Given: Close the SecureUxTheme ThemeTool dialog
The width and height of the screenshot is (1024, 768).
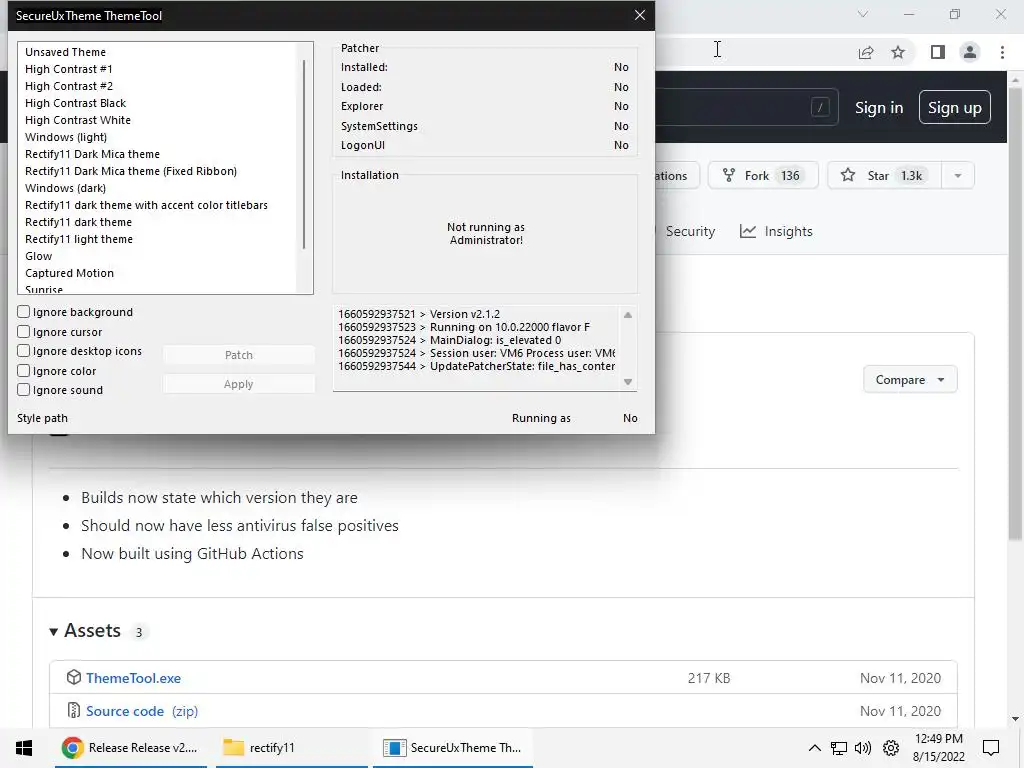Looking at the screenshot, I should pyautogui.click(x=639, y=15).
